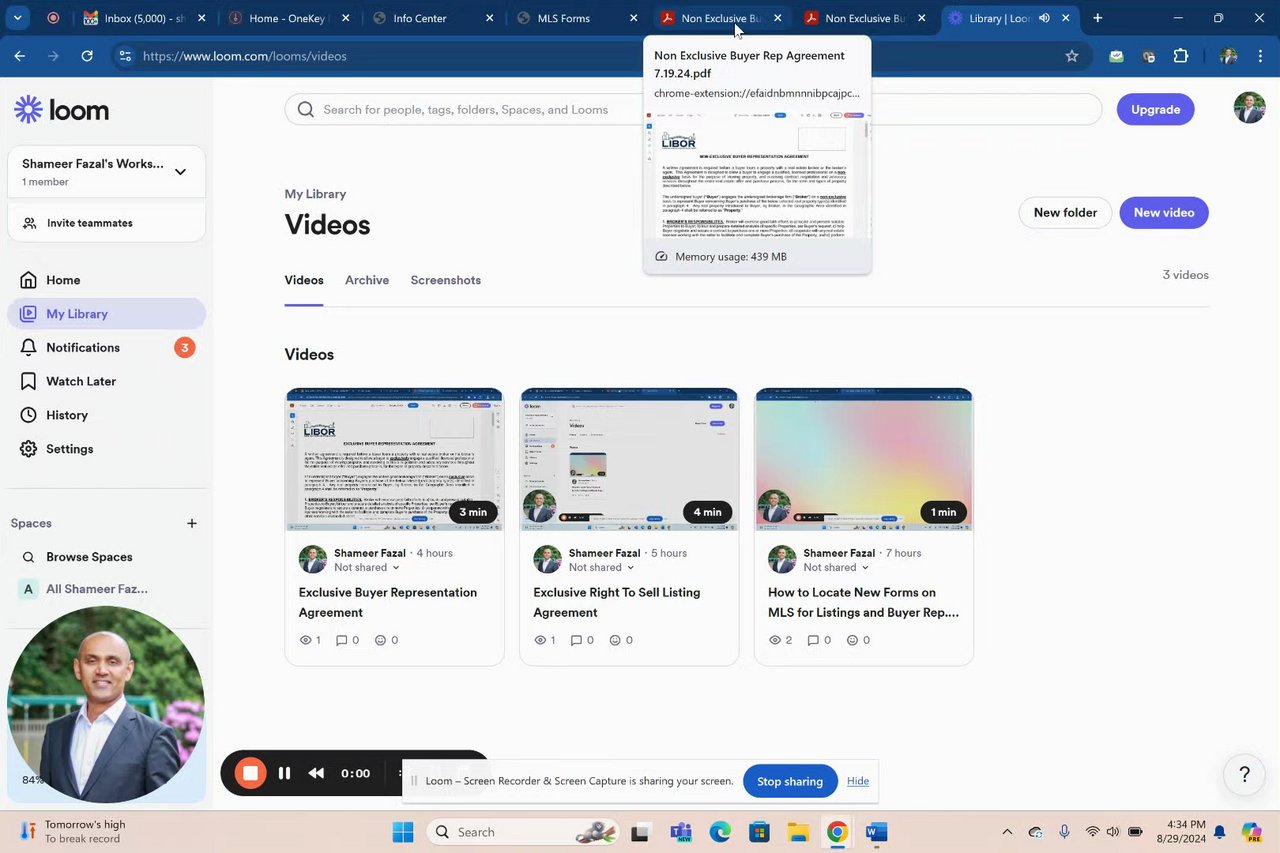Open My Library in the sidebar

coord(106,314)
